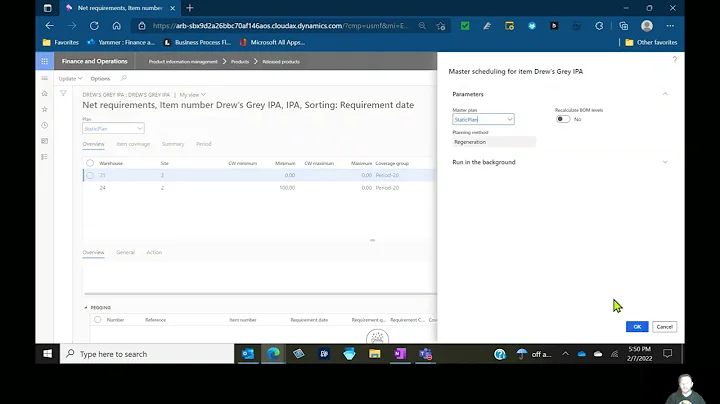720x404 pixels.
Task: Open Recent clock icon in the sidebar
Action: click(x=45, y=125)
